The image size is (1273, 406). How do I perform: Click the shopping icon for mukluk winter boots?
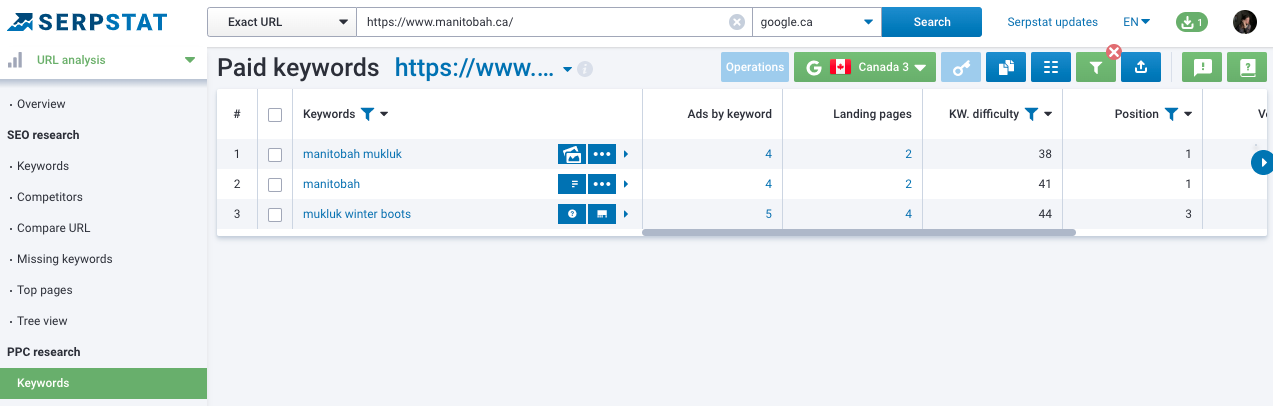tap(601, 214)
